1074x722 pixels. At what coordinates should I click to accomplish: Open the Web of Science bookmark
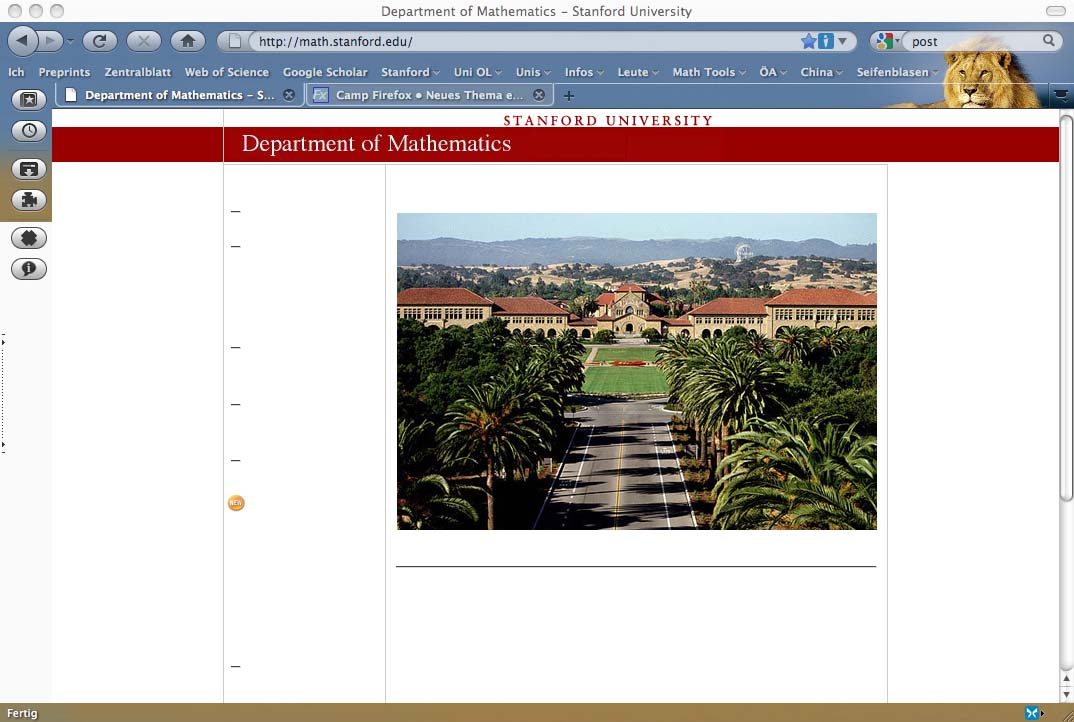tap(227, 72)
